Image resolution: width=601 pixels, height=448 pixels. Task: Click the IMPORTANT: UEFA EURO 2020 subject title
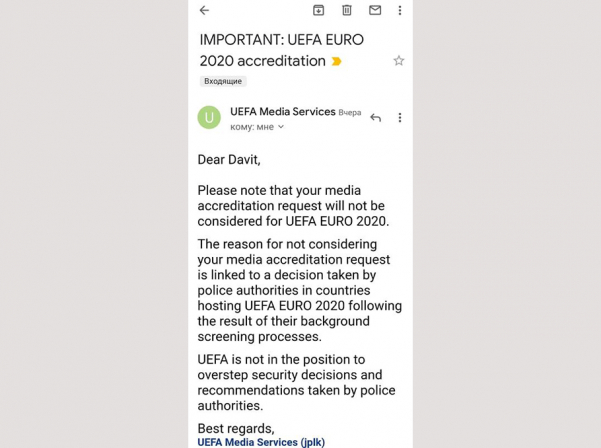[x=282, y=50]
